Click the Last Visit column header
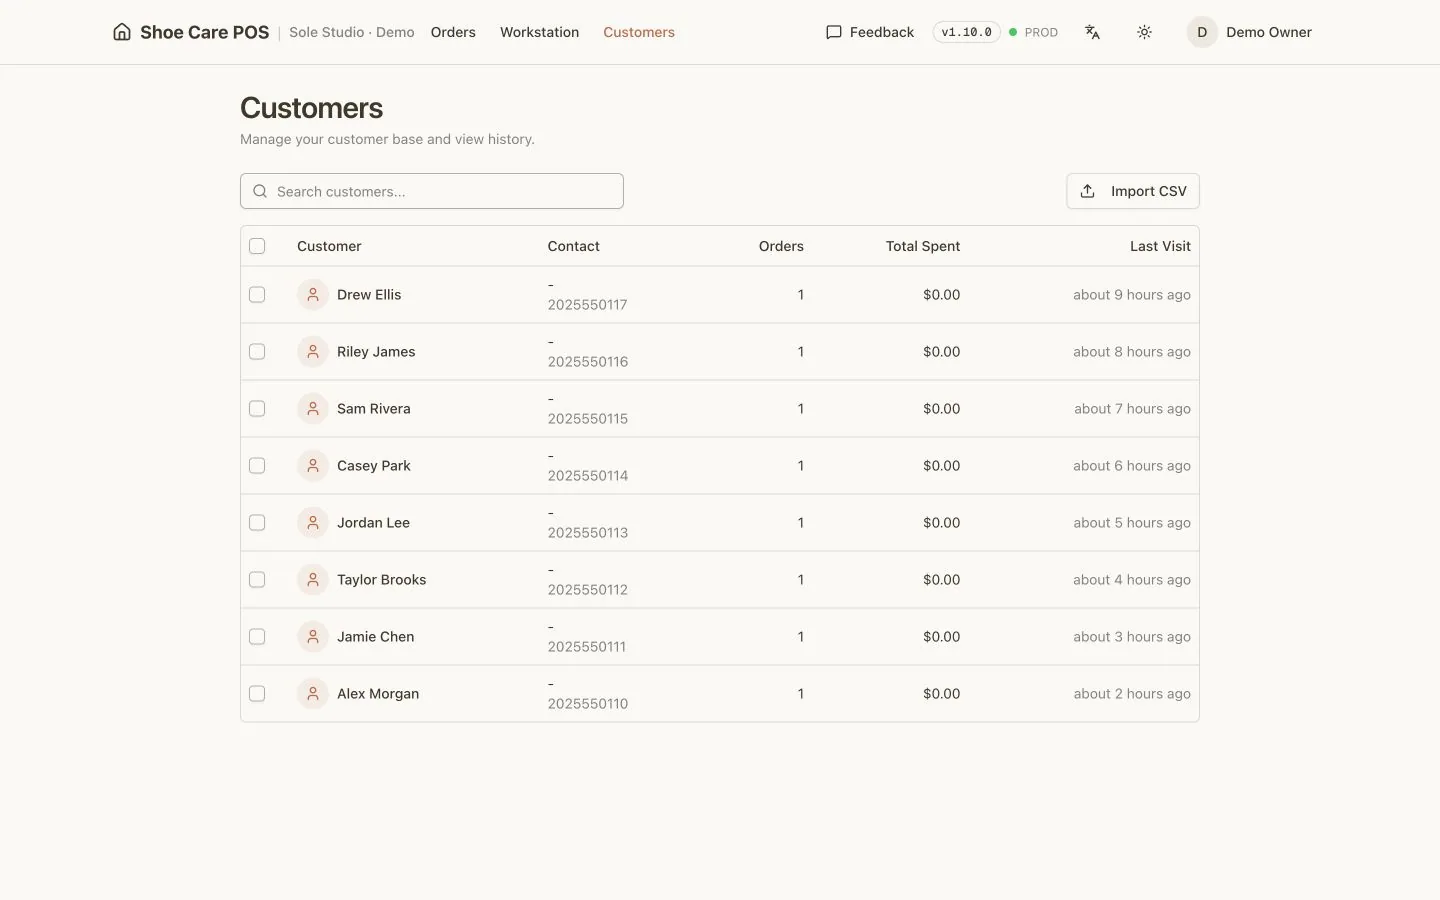This screenshot has height=900, width=1440. pos(1160,246)
